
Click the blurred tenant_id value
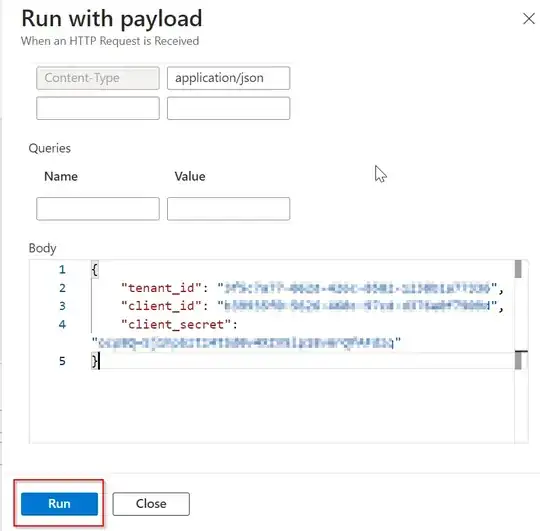pos(357,288)
